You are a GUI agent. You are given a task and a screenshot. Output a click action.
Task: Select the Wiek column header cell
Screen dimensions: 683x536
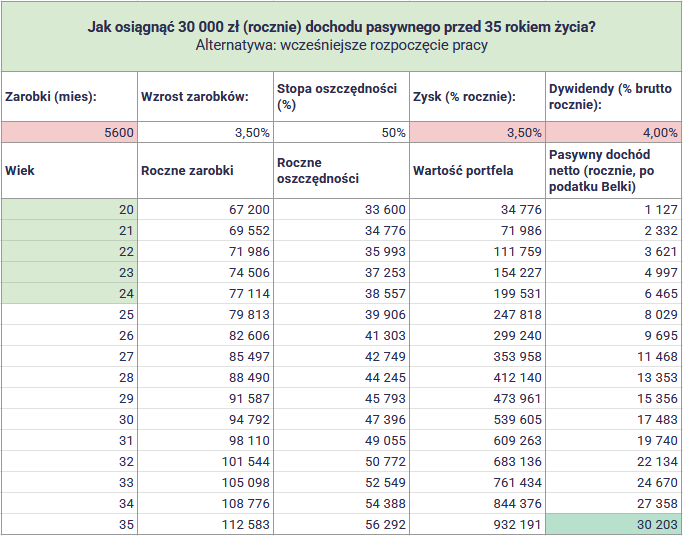(69, 171)
